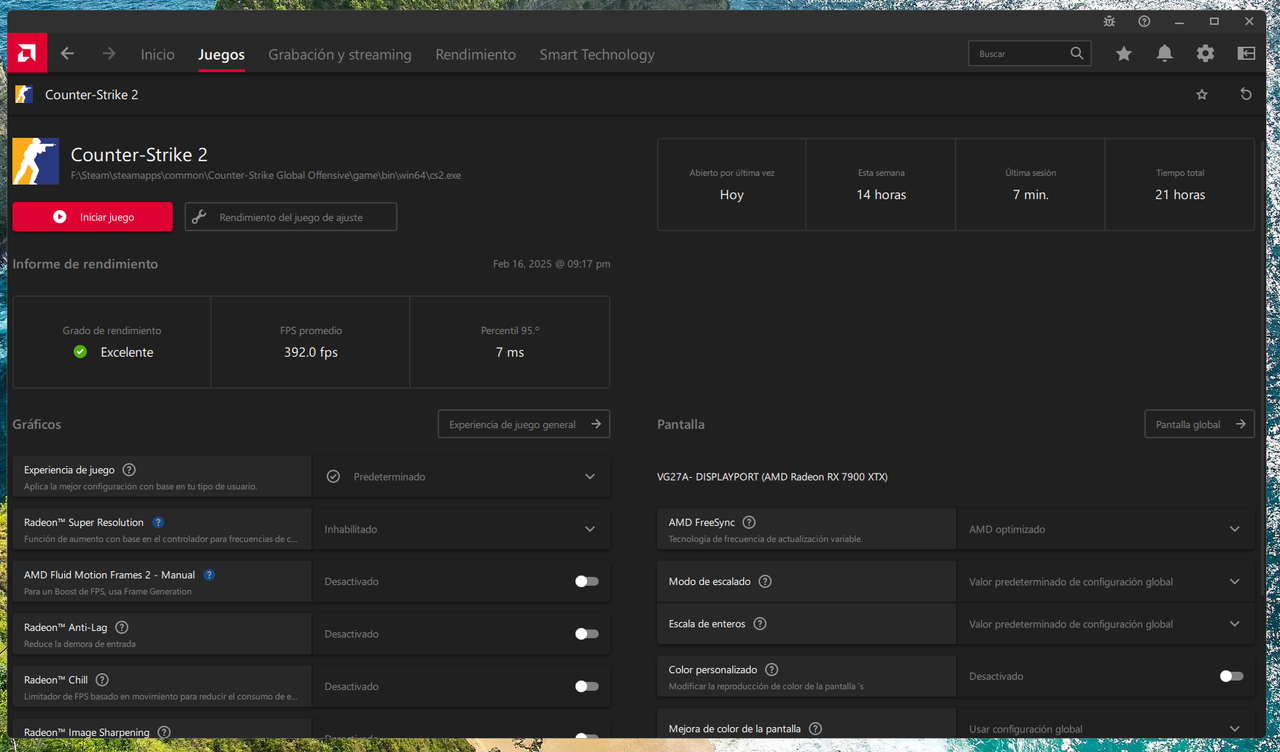Open the Experiencia de juego Predeterminado dropdown
This screenshot has width=1280, height=752.
click(461, 477)
